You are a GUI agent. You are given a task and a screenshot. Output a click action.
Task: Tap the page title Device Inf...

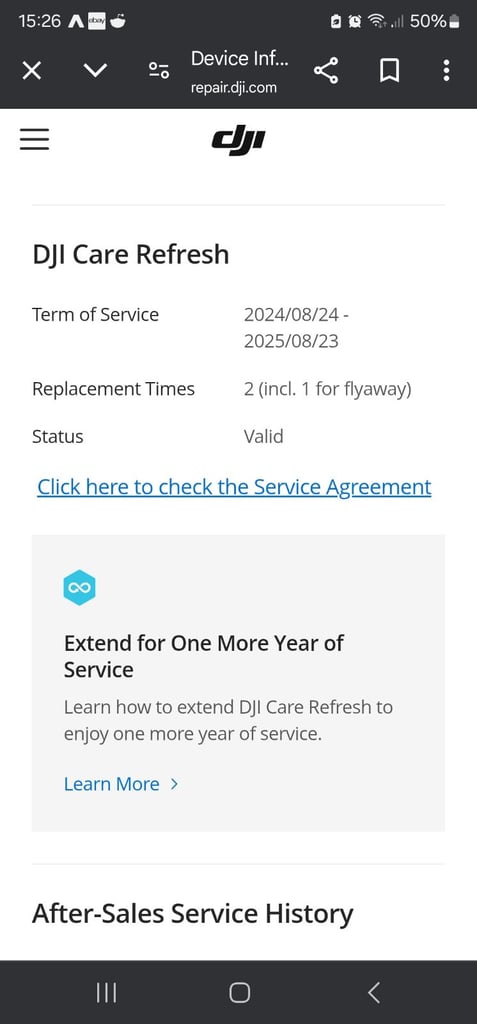pyautogui.click(x=240, y=58)
